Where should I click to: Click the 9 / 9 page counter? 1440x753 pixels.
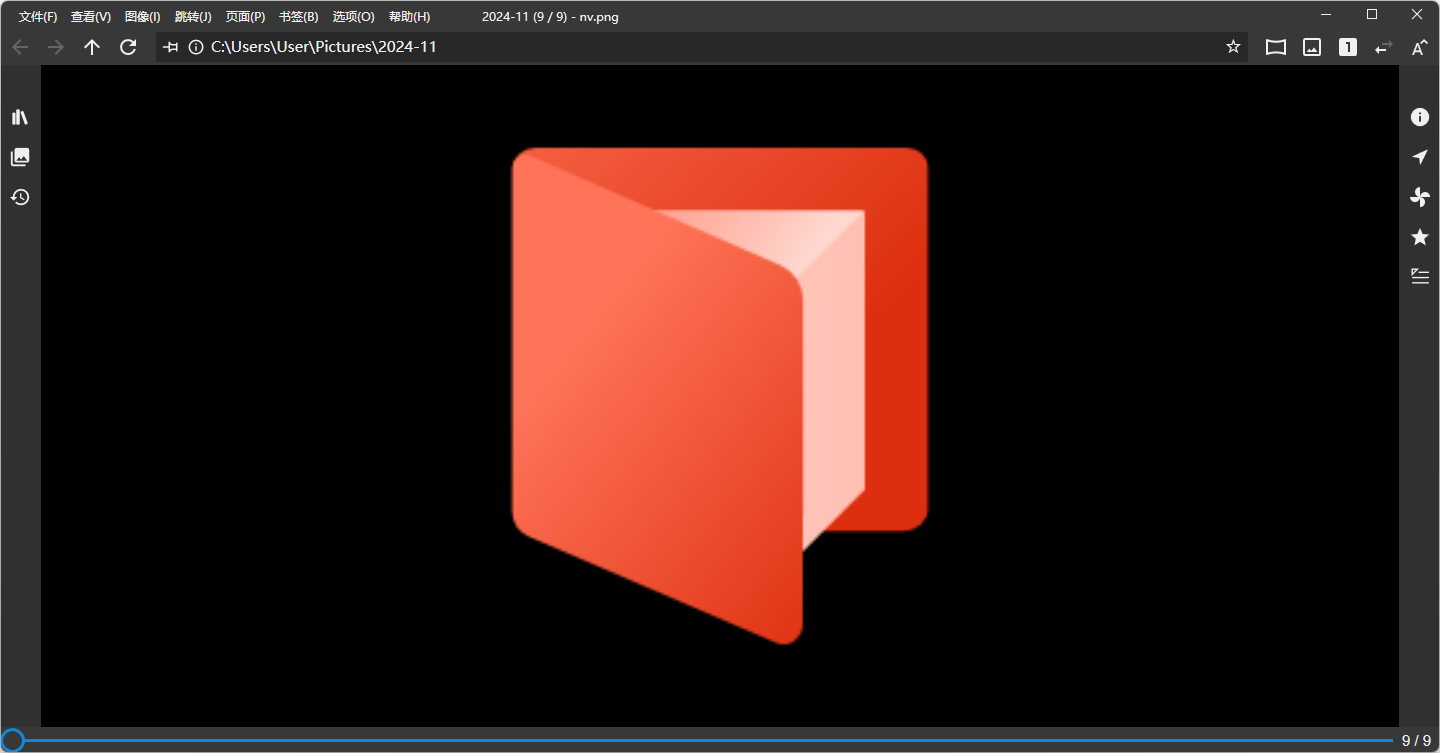point(1416,741)
